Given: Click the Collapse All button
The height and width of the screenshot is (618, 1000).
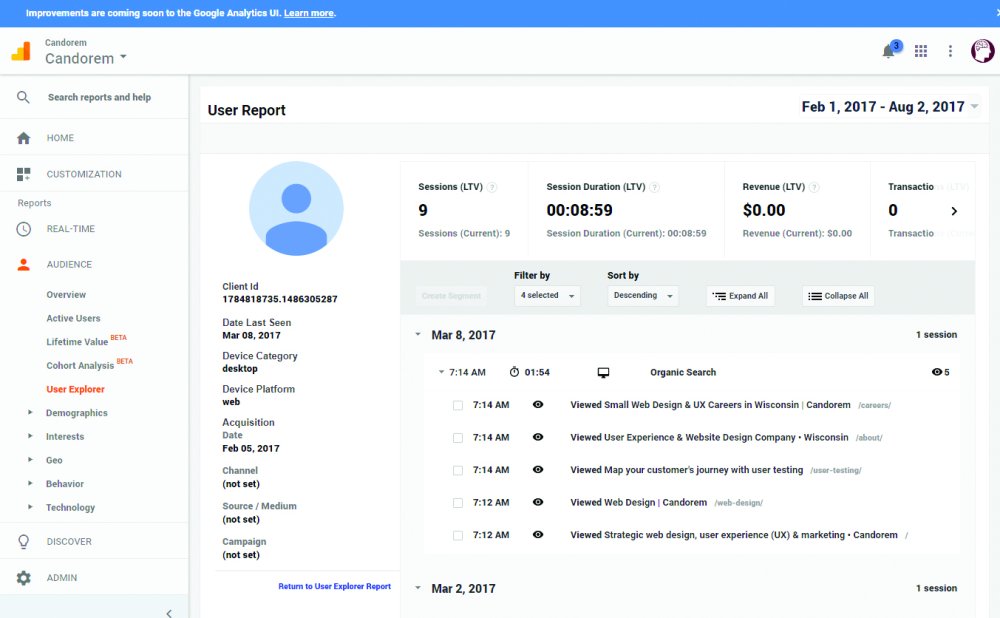Looking at the screenshot, I should point(838,296).
